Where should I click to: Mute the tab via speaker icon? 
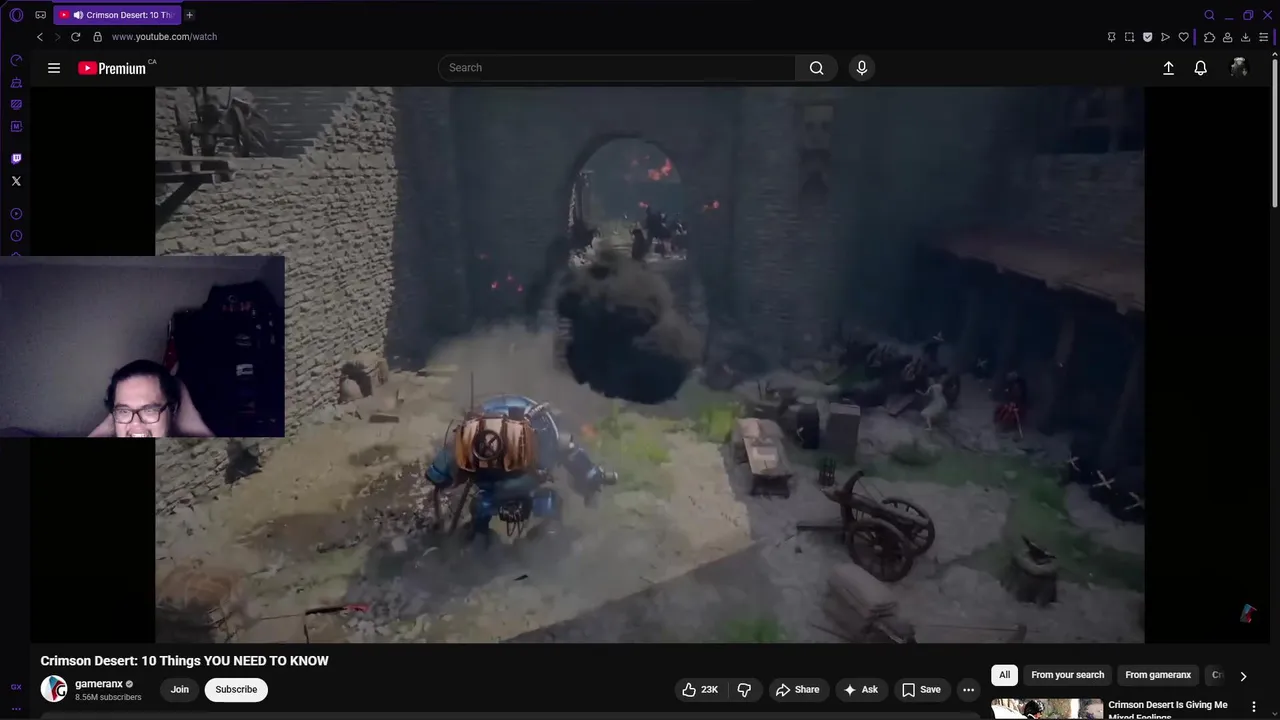point(78,15)
